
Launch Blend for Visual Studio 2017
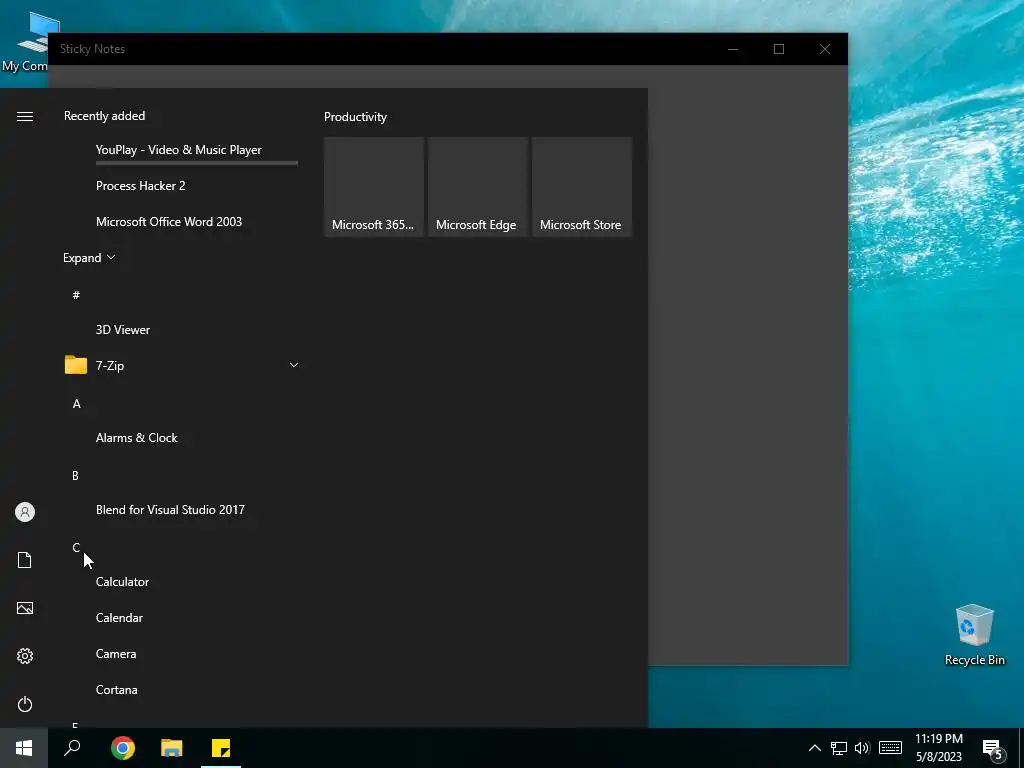(x=170, y=509)
